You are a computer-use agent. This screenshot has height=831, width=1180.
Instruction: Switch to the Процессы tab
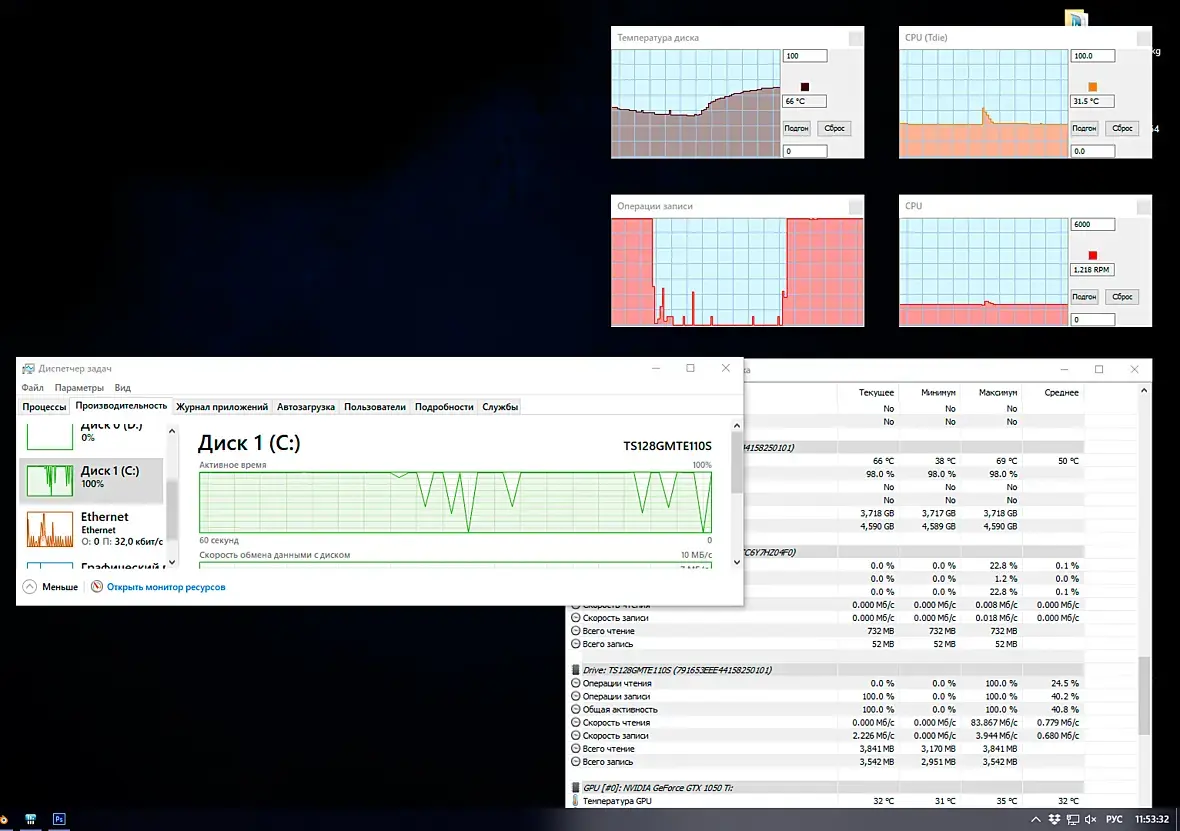pos(44,406)
